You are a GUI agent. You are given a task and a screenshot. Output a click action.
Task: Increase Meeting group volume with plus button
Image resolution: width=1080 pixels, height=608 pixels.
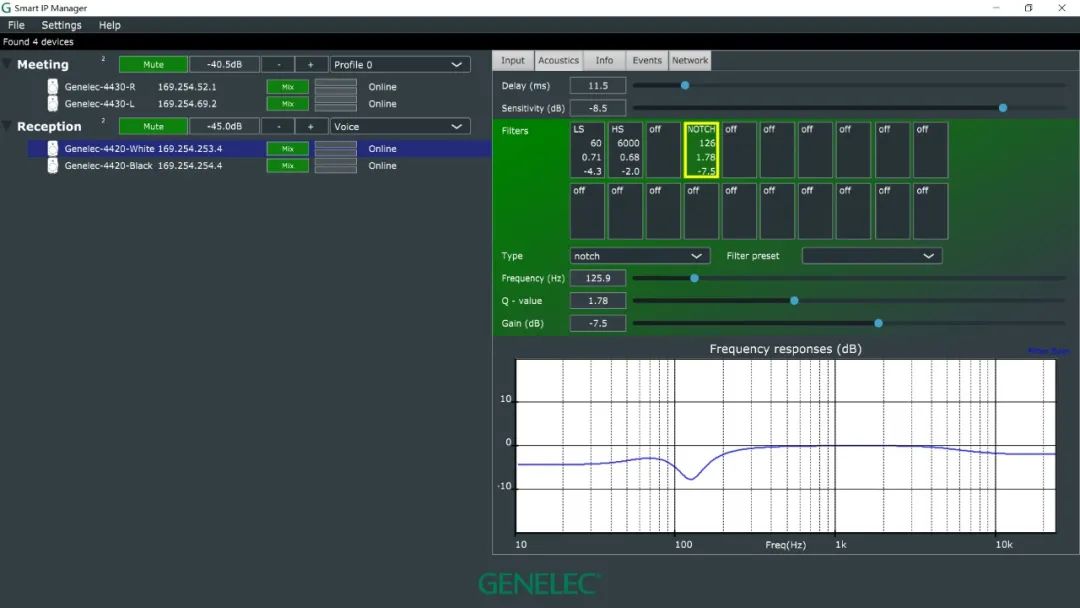tap(311, 64)
